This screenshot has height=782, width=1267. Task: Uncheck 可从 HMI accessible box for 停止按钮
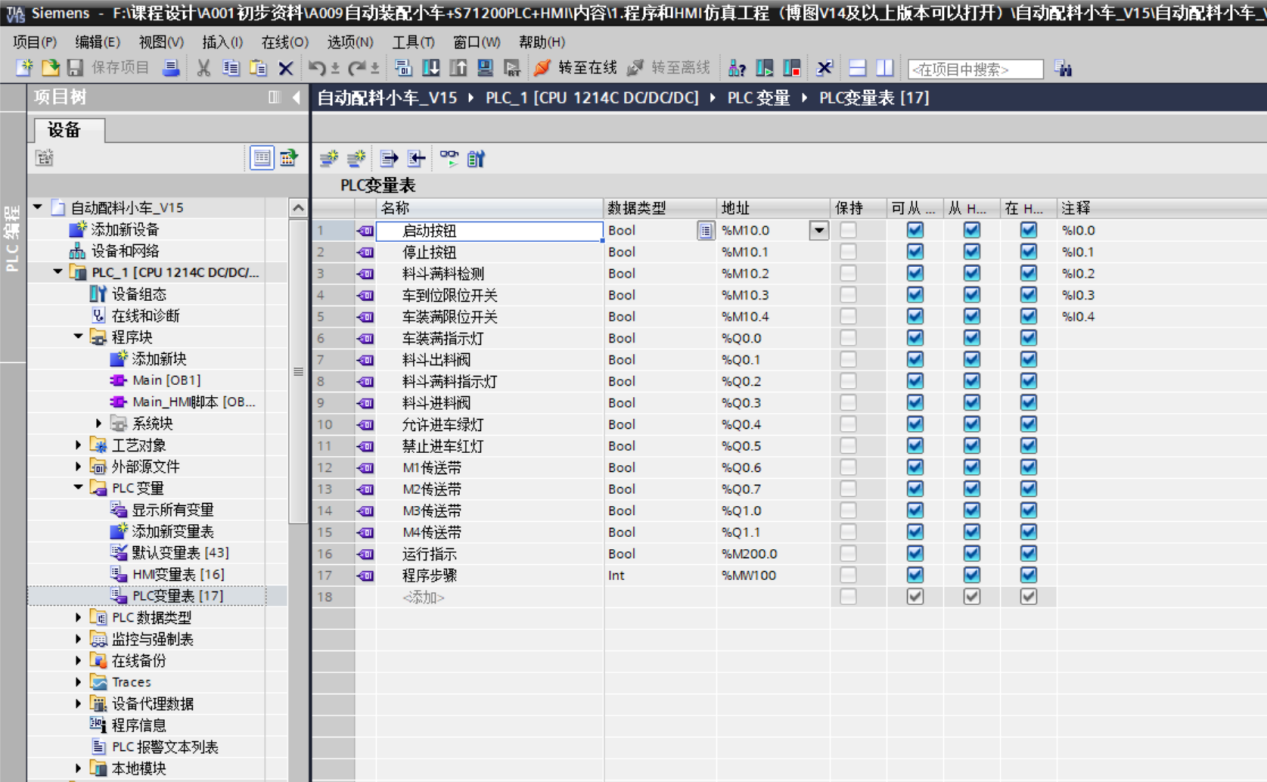[914, 252]
